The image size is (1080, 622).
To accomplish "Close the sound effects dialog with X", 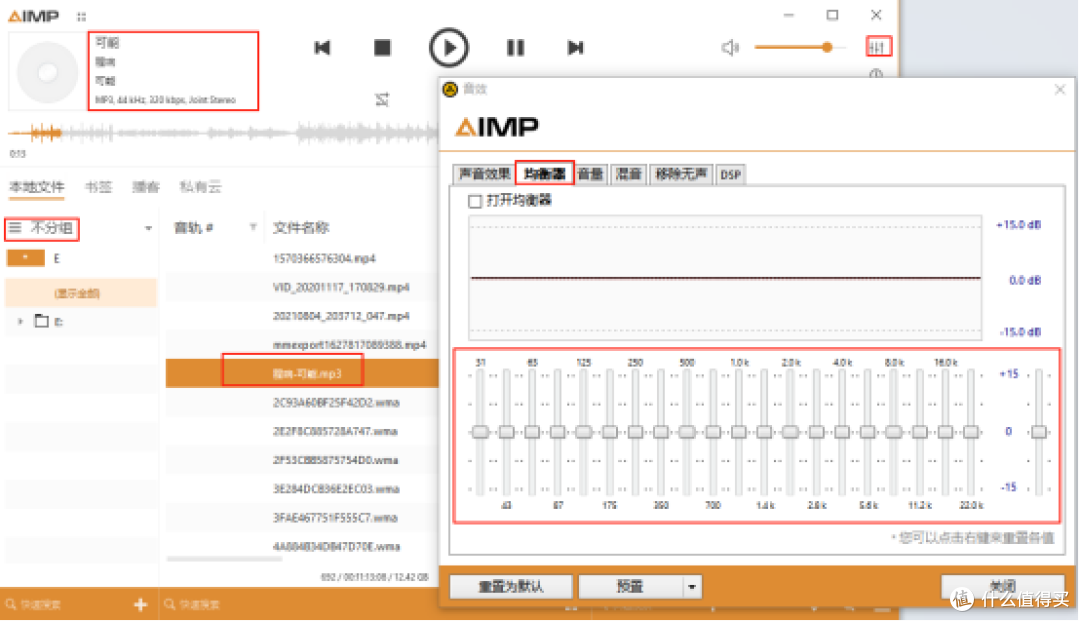I will click(x=1060, y=90).
